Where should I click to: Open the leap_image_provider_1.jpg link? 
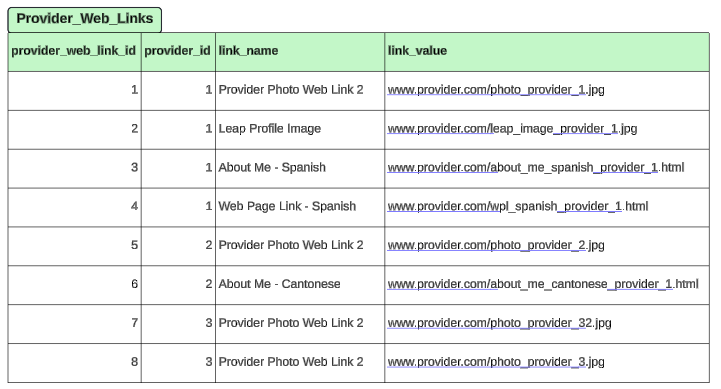(x=512, y=129)
